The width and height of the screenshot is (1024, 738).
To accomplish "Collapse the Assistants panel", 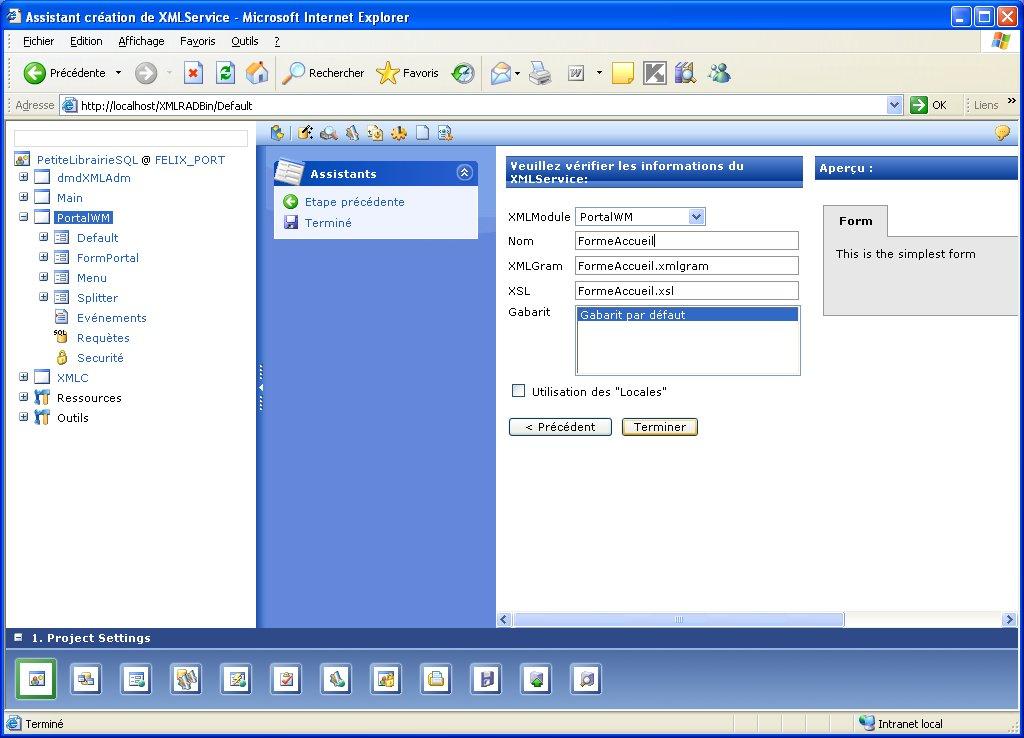I will pyautogui.click(x=464, y=173).
